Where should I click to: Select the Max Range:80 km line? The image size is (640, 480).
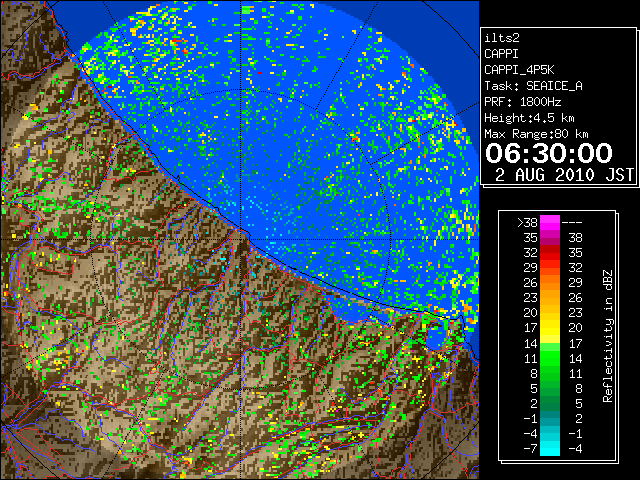536,134
